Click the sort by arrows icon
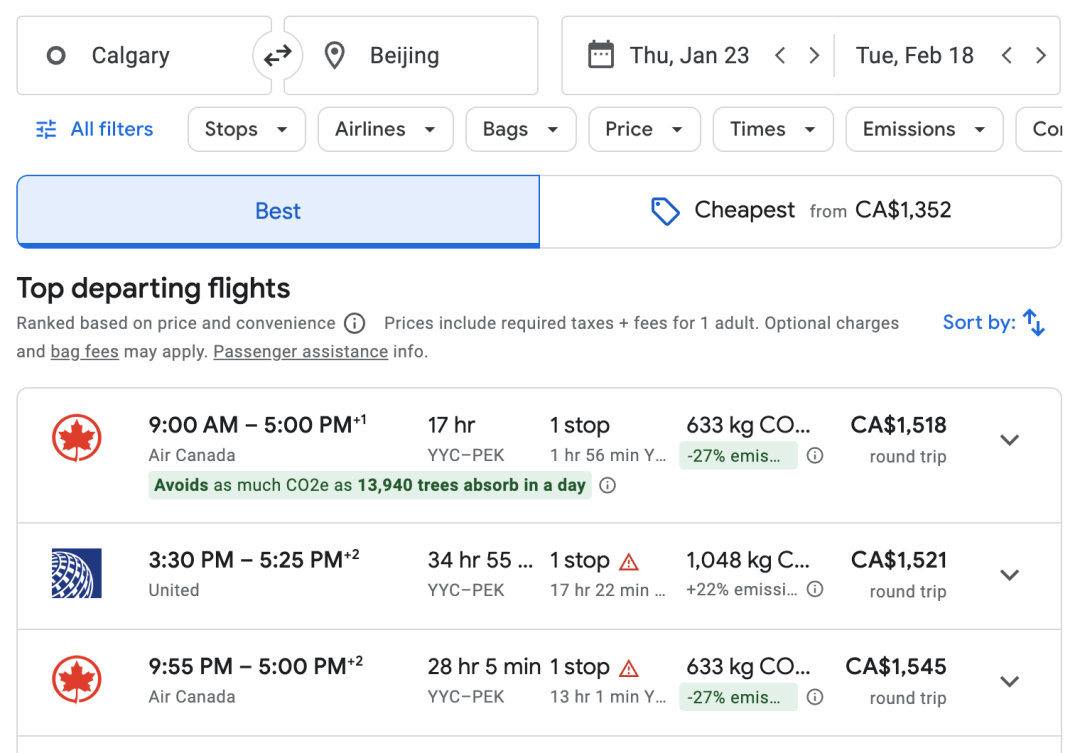The image size is (1080, 753). (x=1035, y=323)
